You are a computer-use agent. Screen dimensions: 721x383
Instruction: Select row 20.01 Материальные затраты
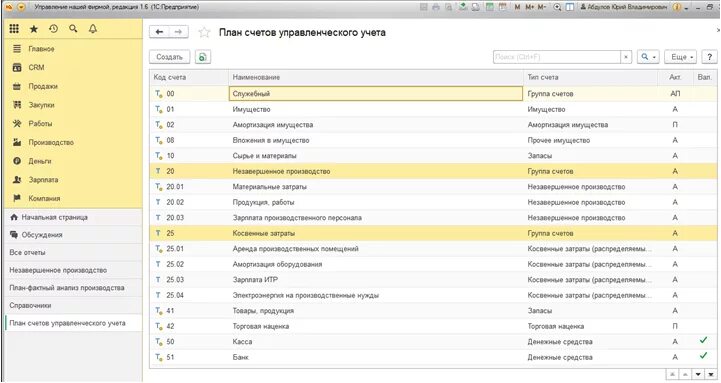point(433,187)
